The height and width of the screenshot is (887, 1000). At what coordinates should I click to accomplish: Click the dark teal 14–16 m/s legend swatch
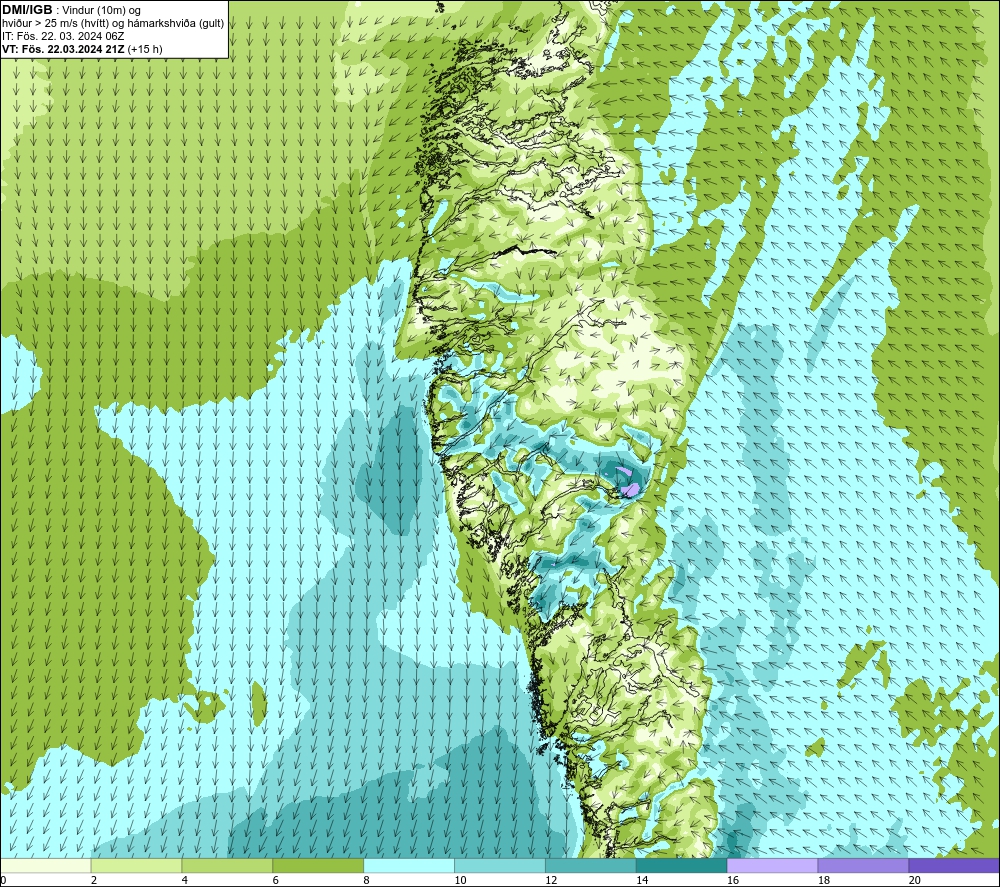[681, 865]
